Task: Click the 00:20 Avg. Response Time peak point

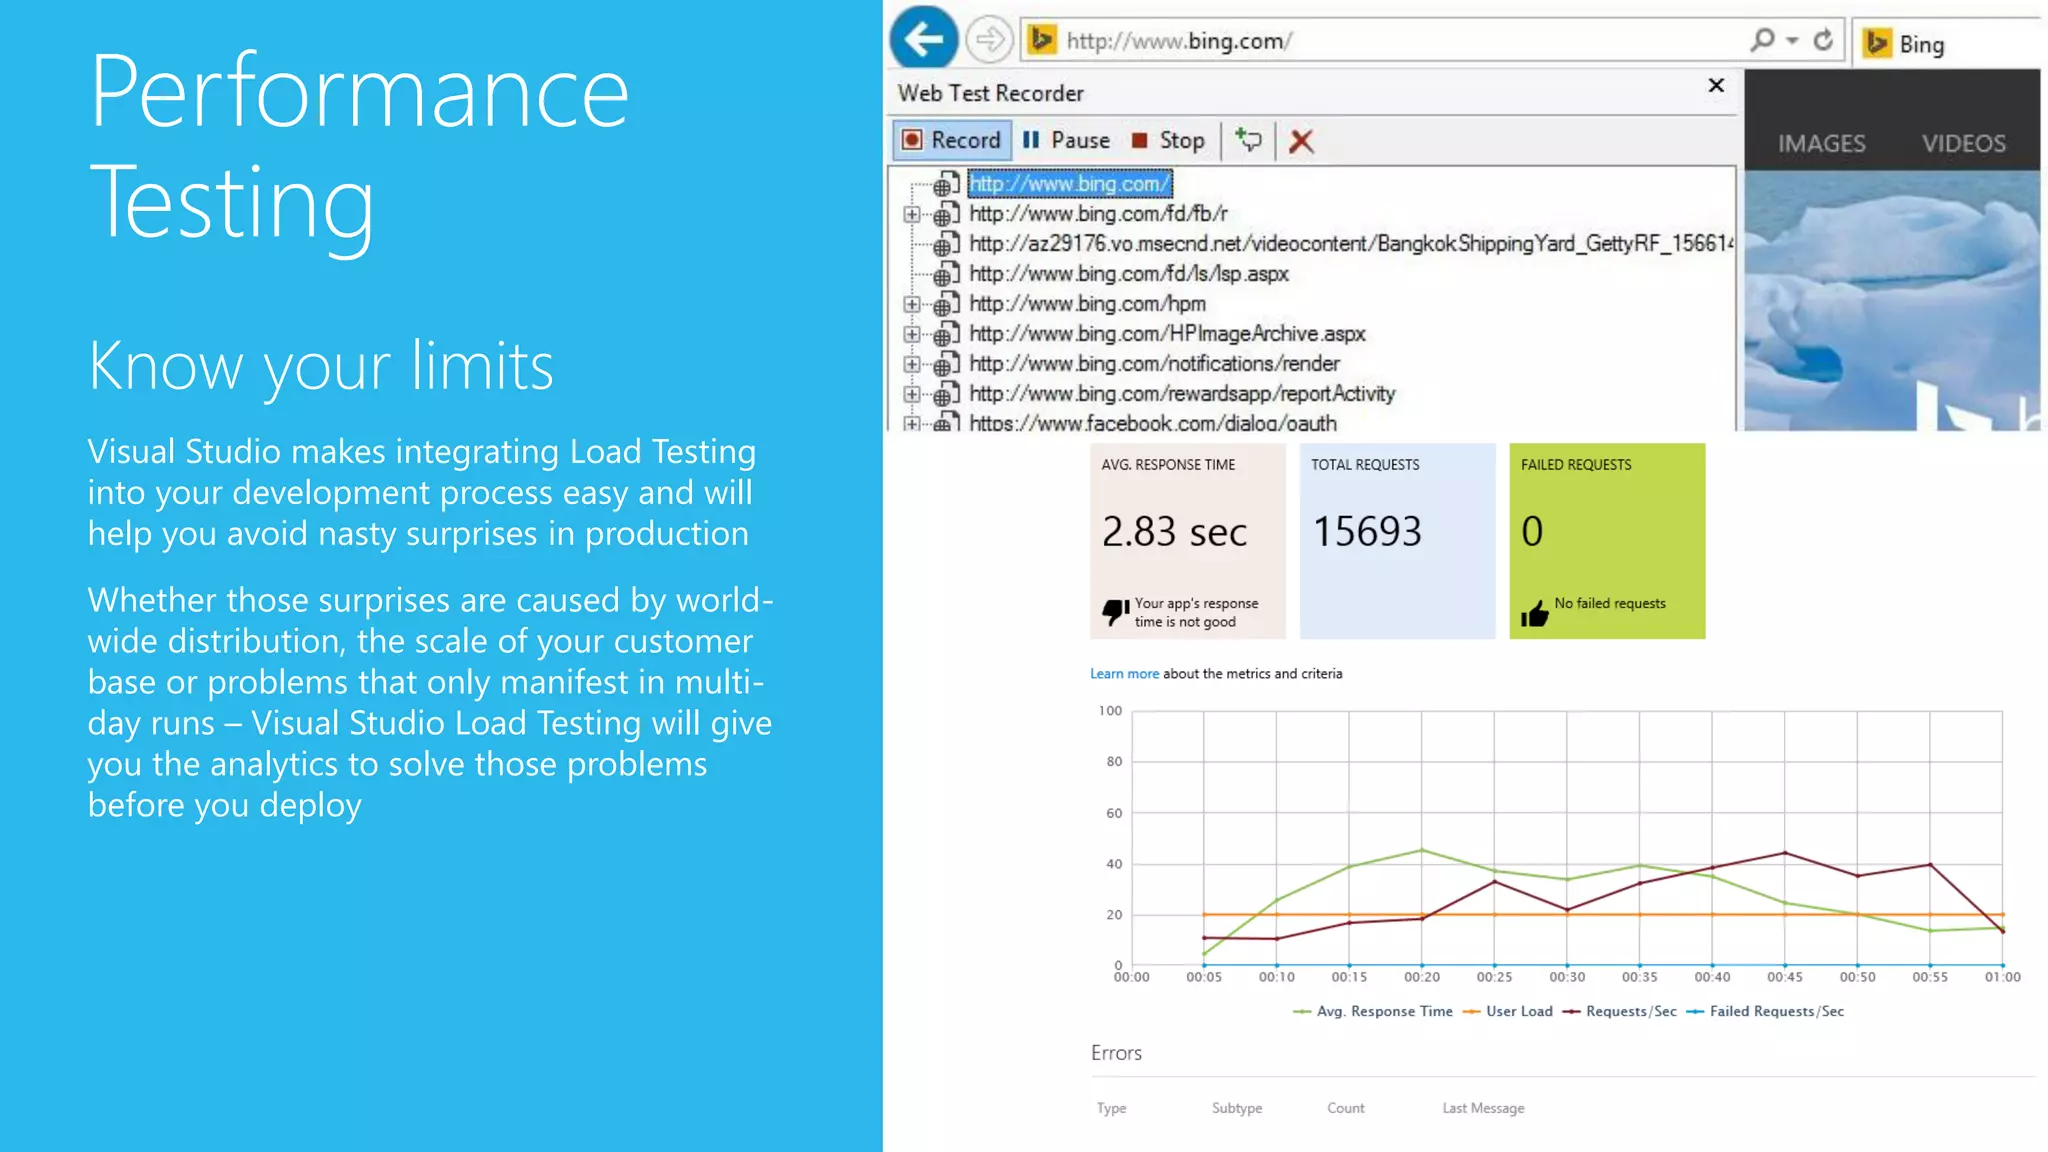Action: 1422,850
